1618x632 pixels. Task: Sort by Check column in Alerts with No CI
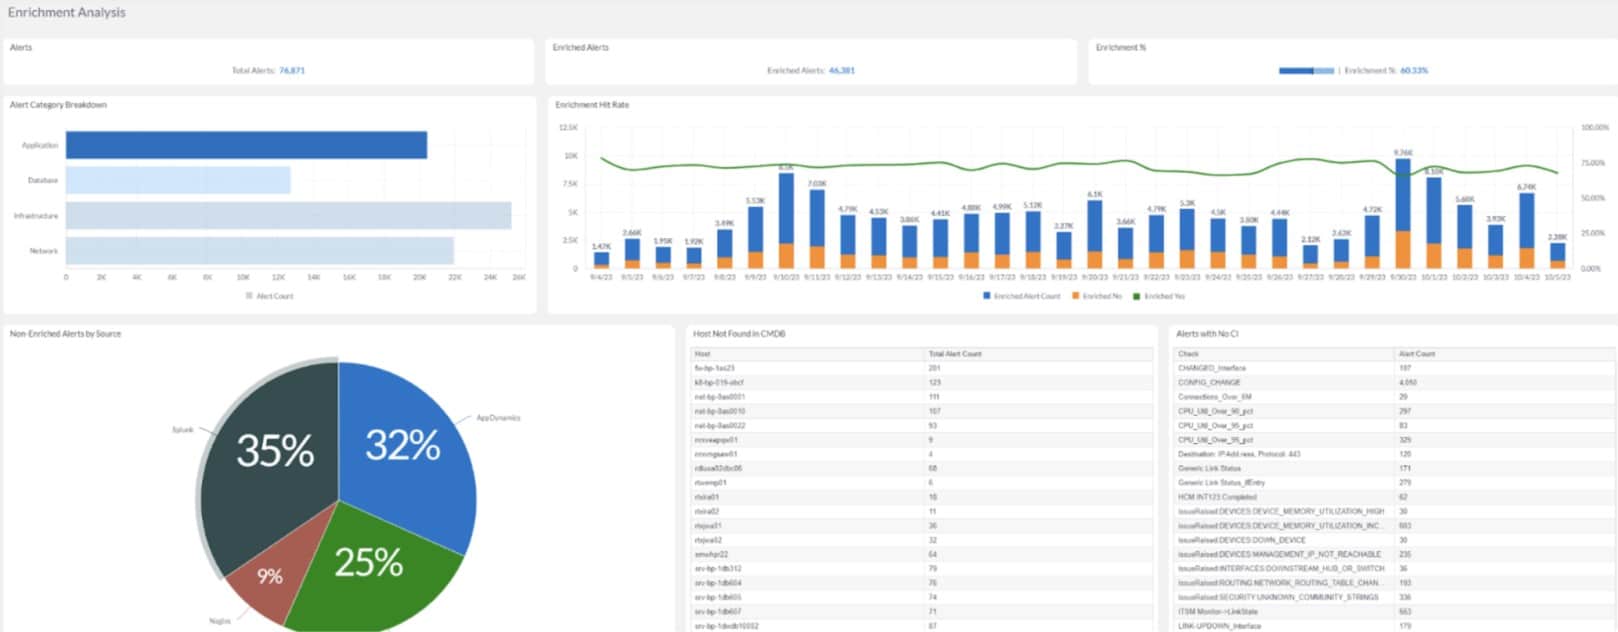tap(1188, 354)
